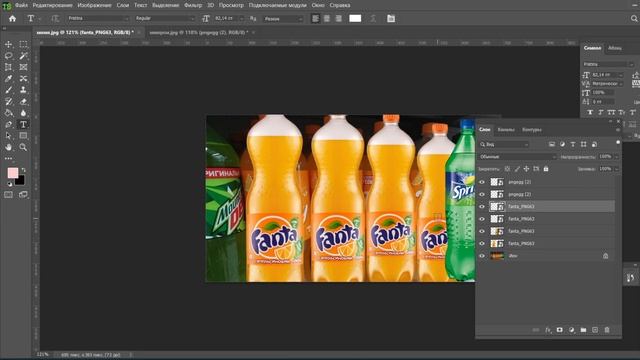The width and height of the screenshot is (640, 360).
Task: Open the layer opacity dropdown arrow
Action: 616,157
